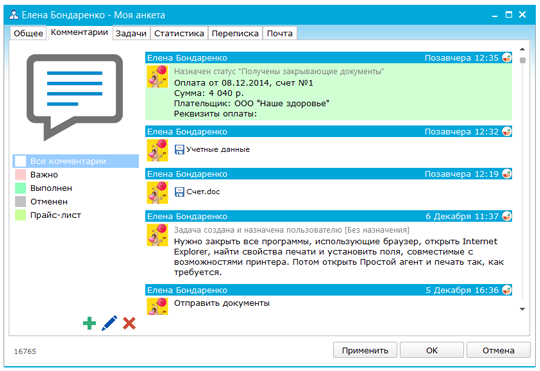Click round status icon next to 6 Декабря 11:37
Screen dimensions: 540x371
507,216
